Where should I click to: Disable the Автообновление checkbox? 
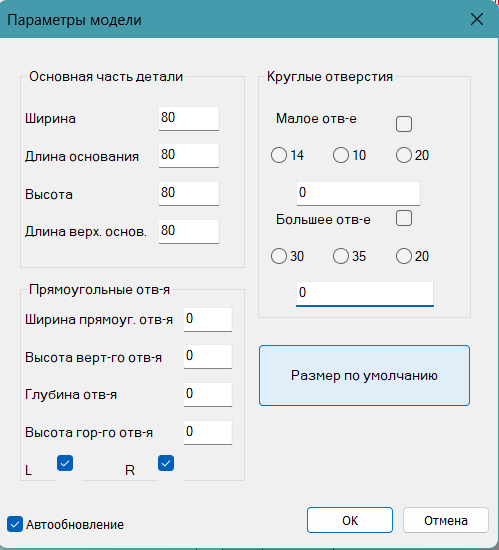click(x=15, y=524)
